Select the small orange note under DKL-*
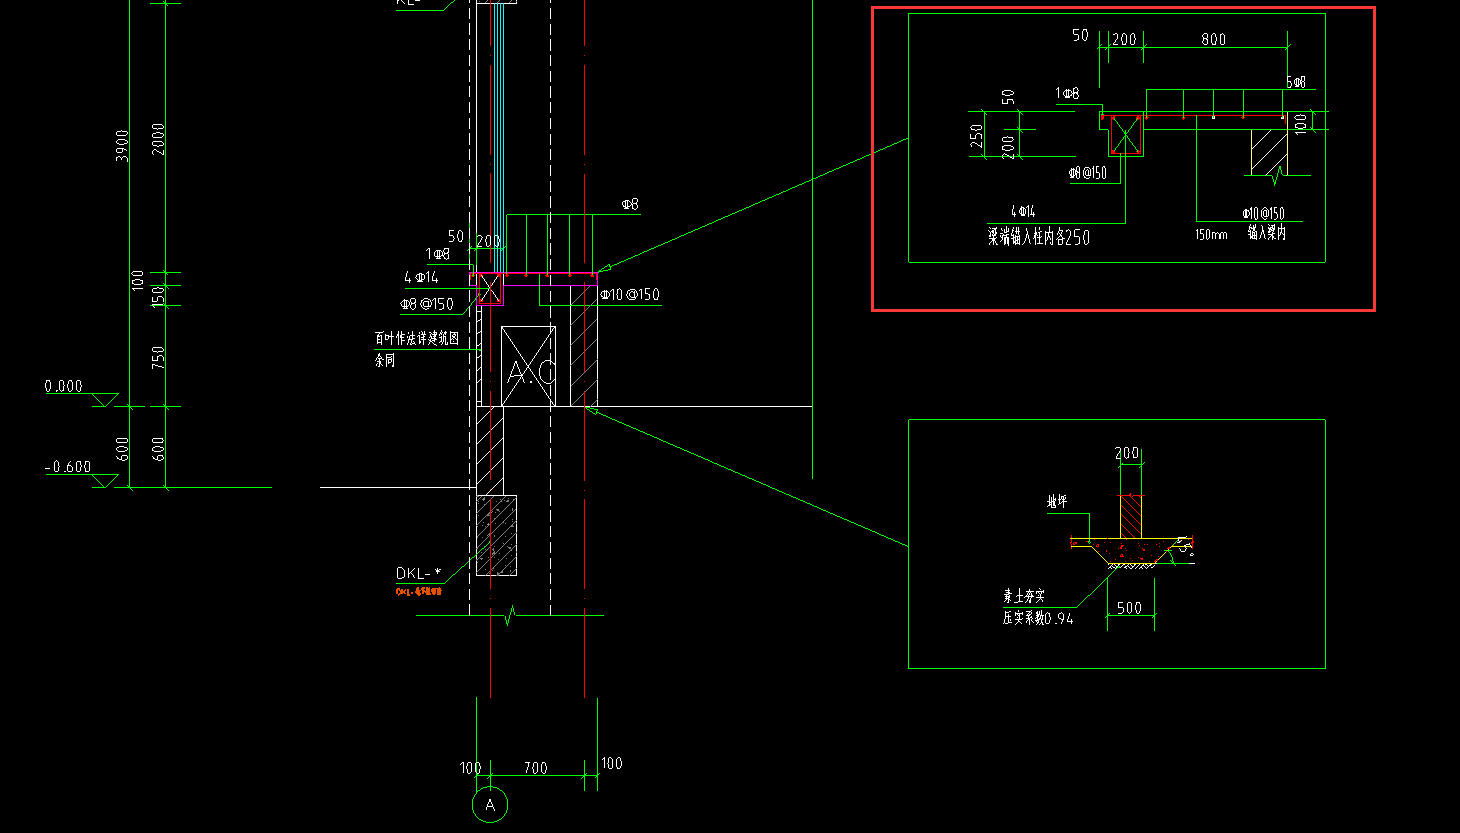 [x=419, y=591]
